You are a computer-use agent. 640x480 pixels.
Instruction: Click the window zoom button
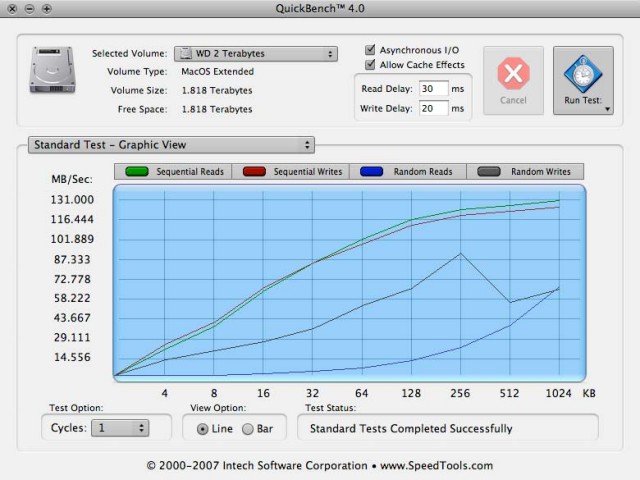pos(47,9)
